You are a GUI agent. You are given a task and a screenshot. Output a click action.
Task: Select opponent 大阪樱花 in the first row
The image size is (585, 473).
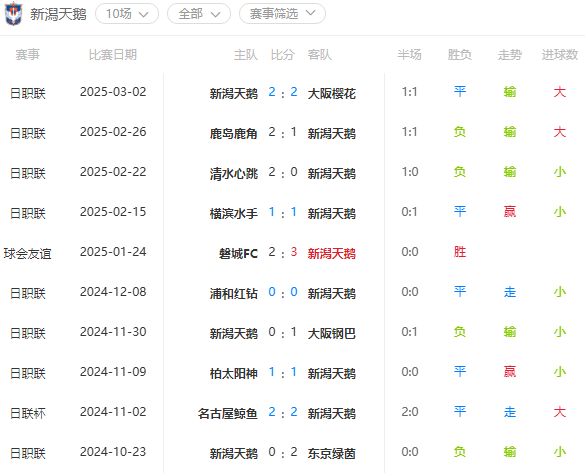tap(332, 93)
